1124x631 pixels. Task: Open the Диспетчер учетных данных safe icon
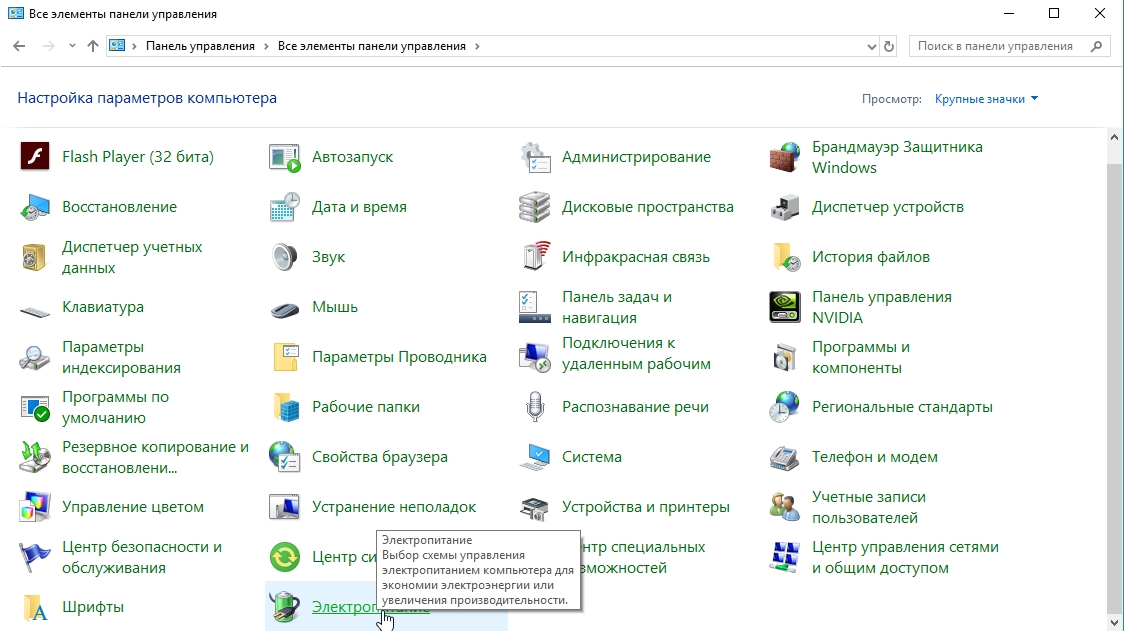[x=34, y=257]
